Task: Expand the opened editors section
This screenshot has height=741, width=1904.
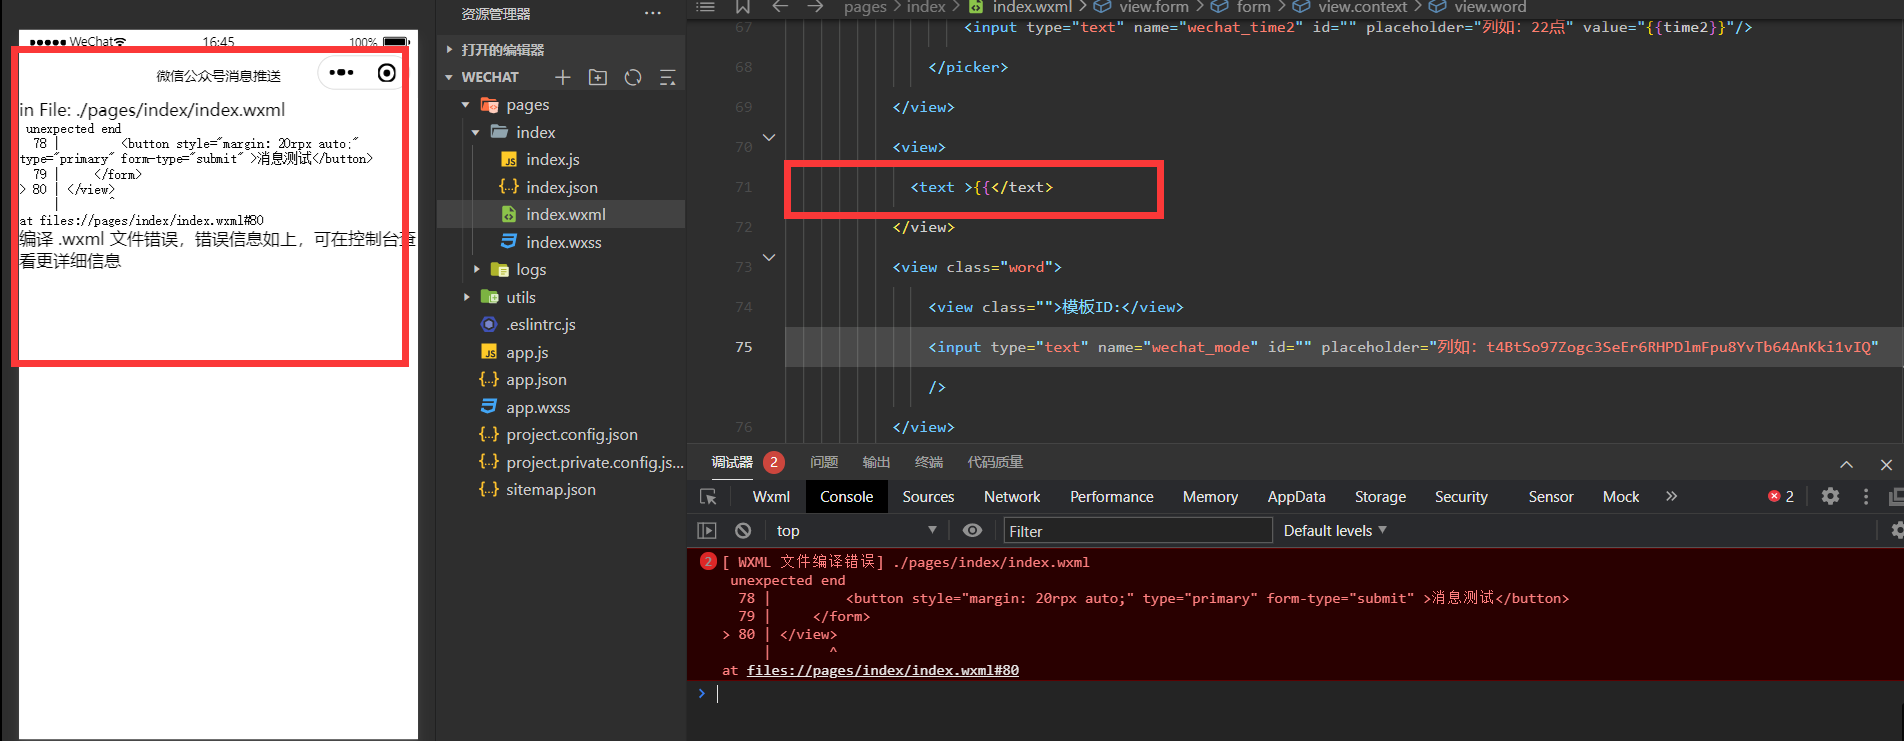Action: tap(449, 49)
